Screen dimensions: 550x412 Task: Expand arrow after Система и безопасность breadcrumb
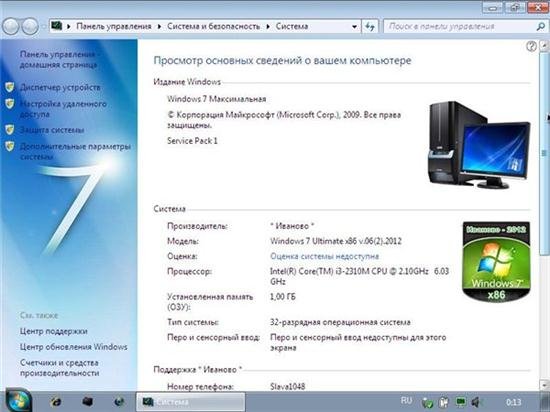click(x=268, y=27)
